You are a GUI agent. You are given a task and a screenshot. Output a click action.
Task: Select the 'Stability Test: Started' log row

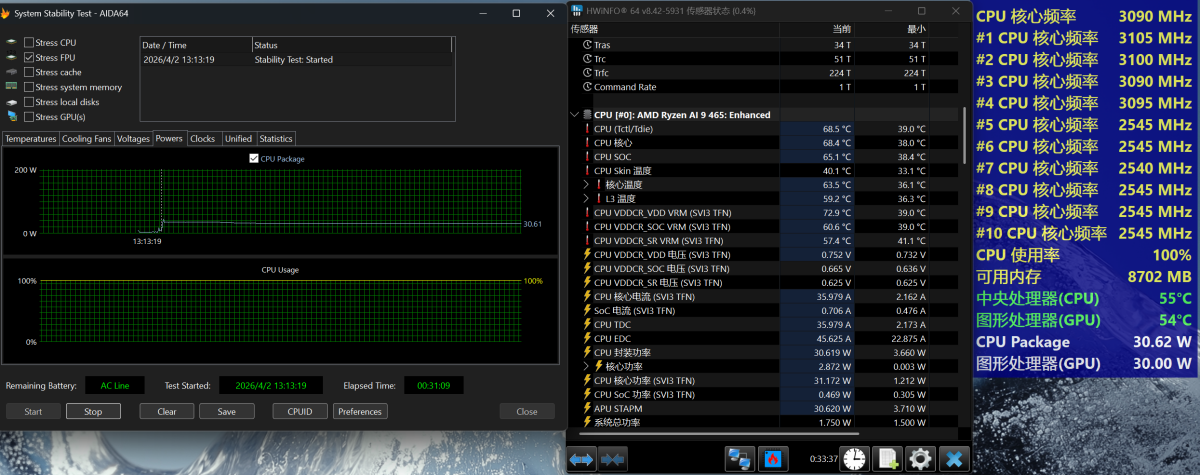coord(296,59)
